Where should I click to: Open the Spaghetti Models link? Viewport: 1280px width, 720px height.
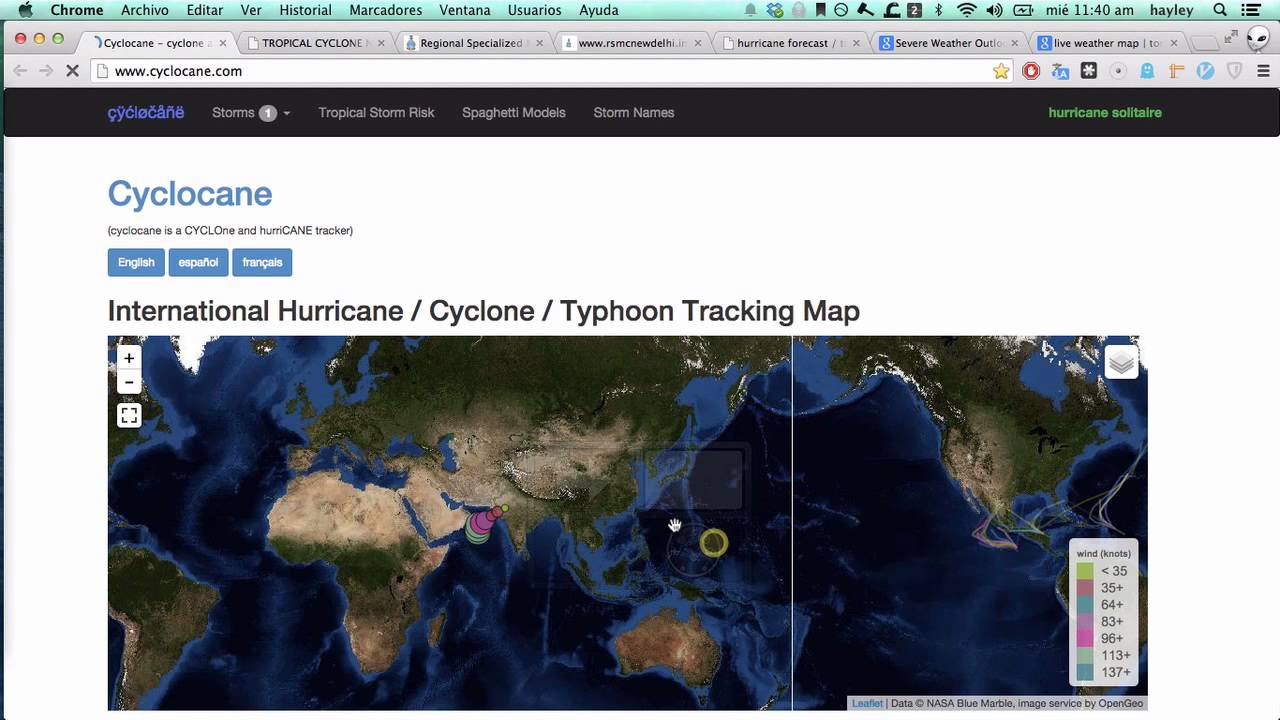514,113
